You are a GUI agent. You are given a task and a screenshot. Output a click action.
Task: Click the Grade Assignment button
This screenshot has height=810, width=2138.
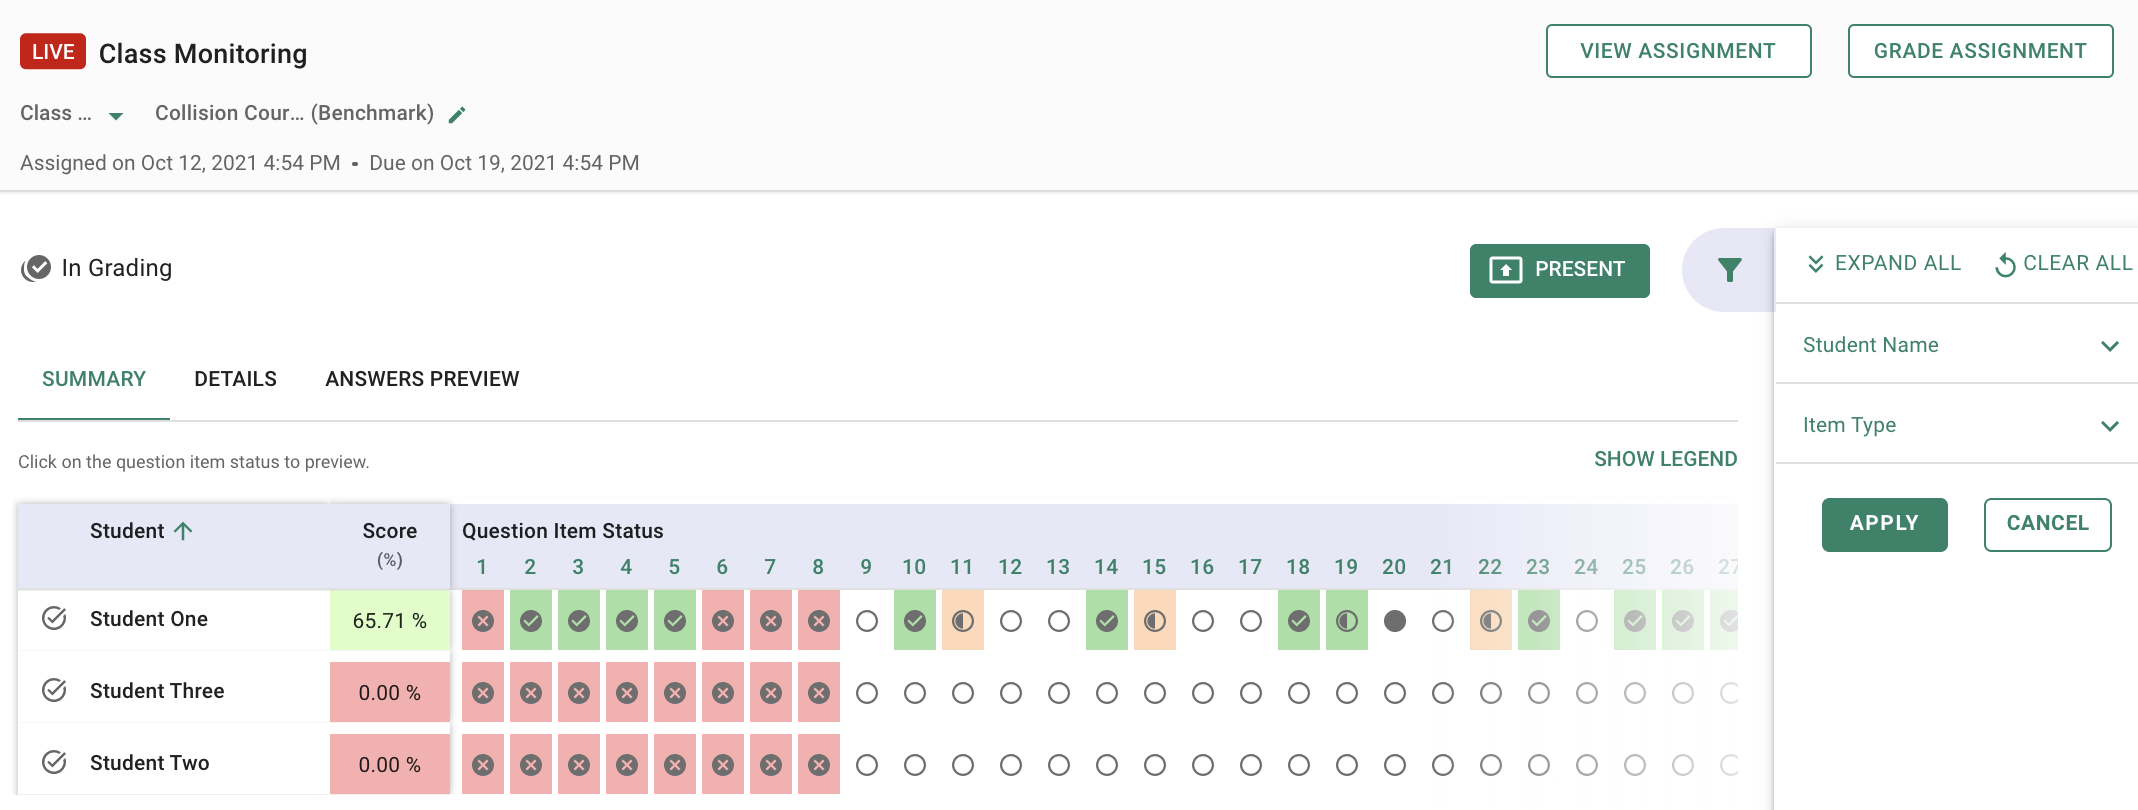[1980, 51]
